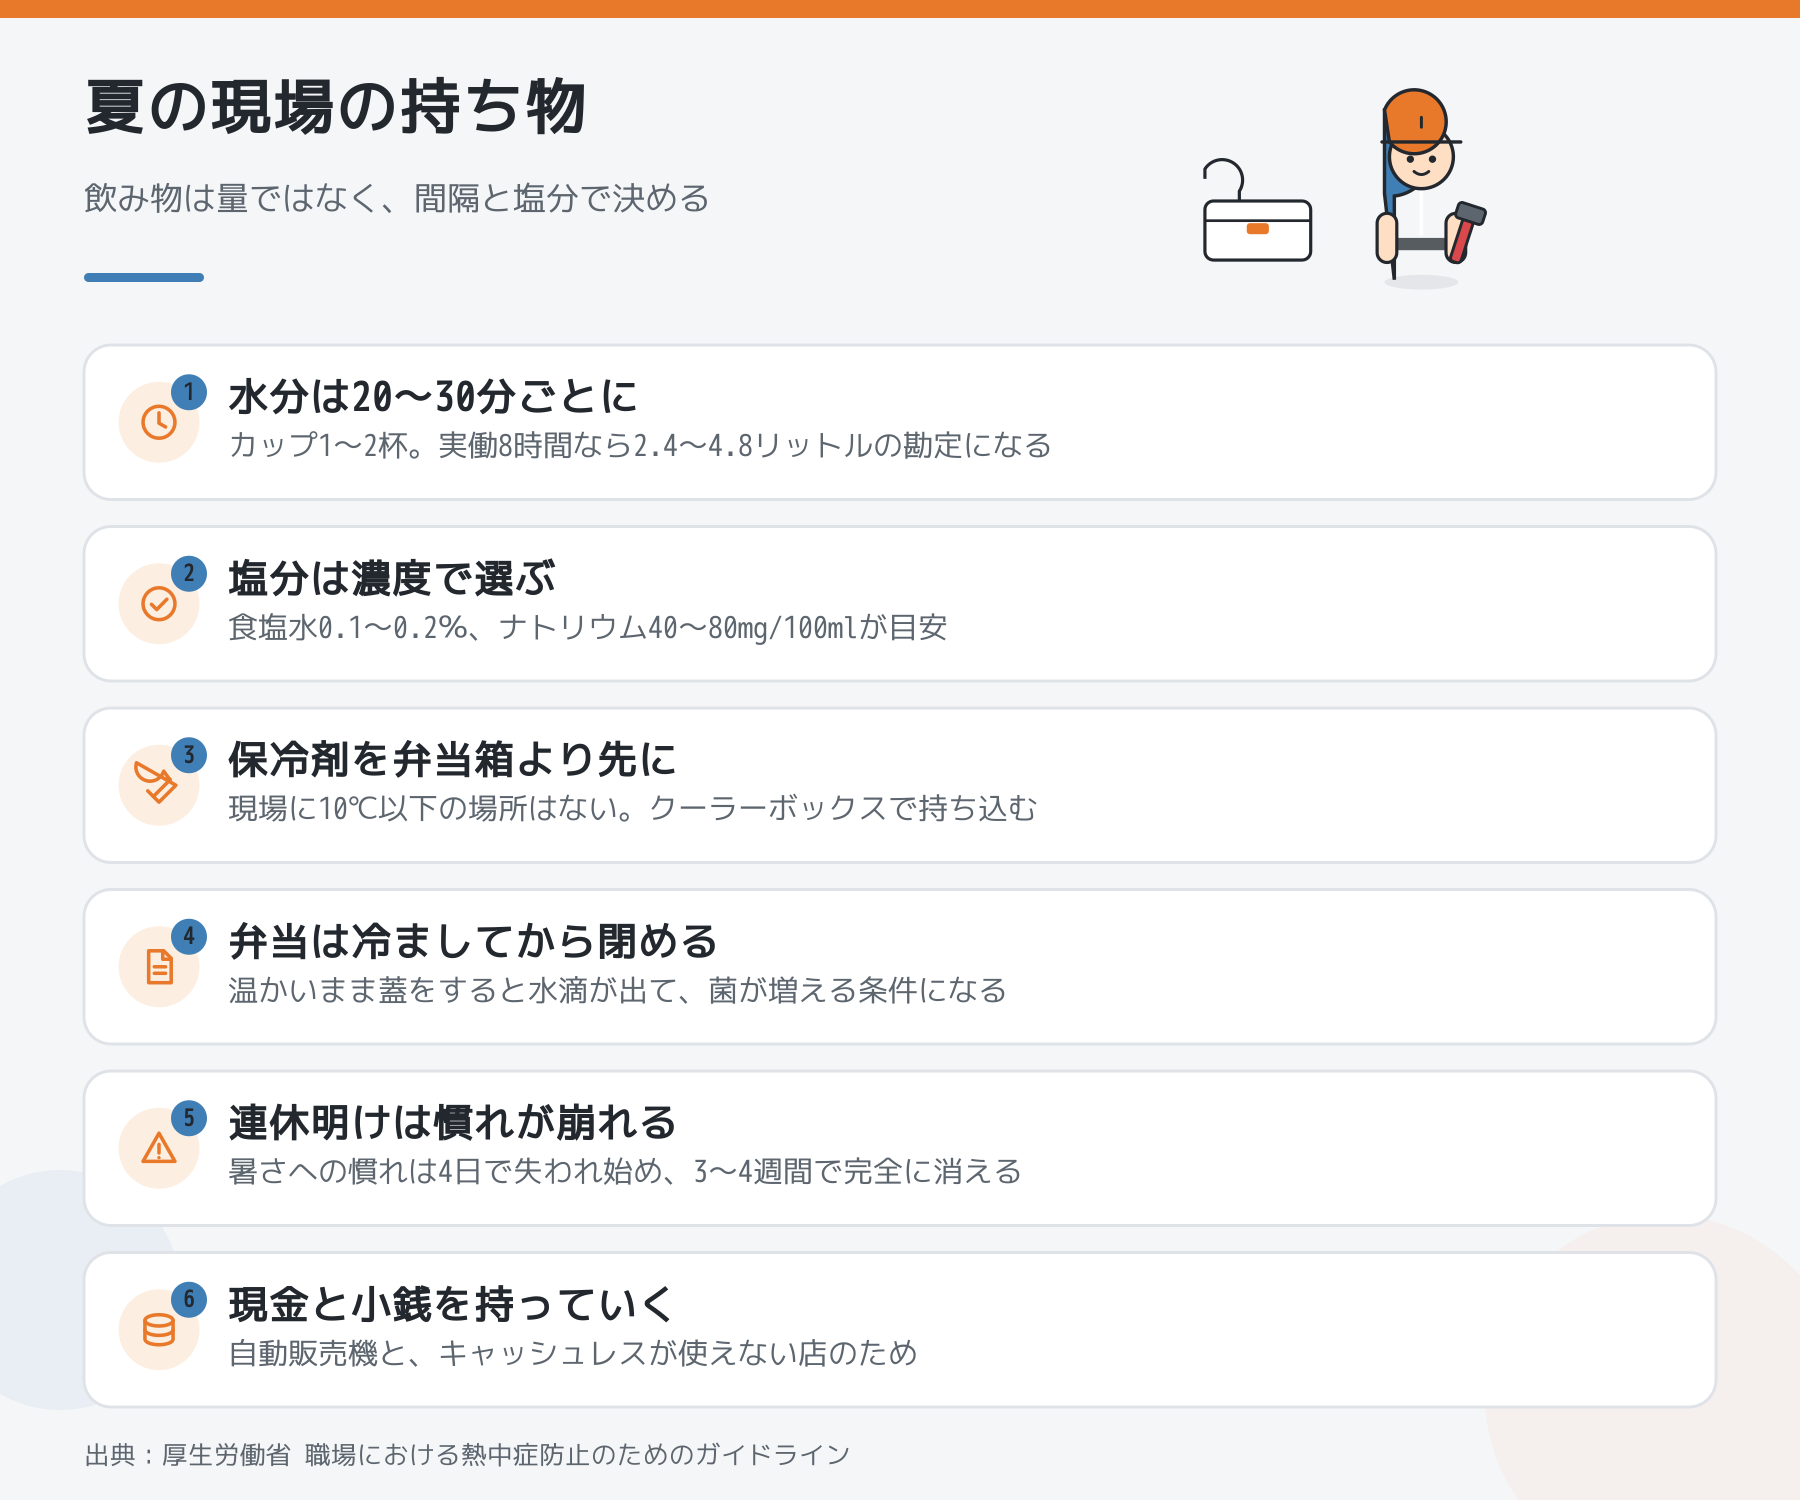The width and height of the screenshot is (1800, 1500).
Task: Click the text 現場に10℃以下の場所はない。クーラーボックスで持ち込む
Action: (x=633, y=808)
